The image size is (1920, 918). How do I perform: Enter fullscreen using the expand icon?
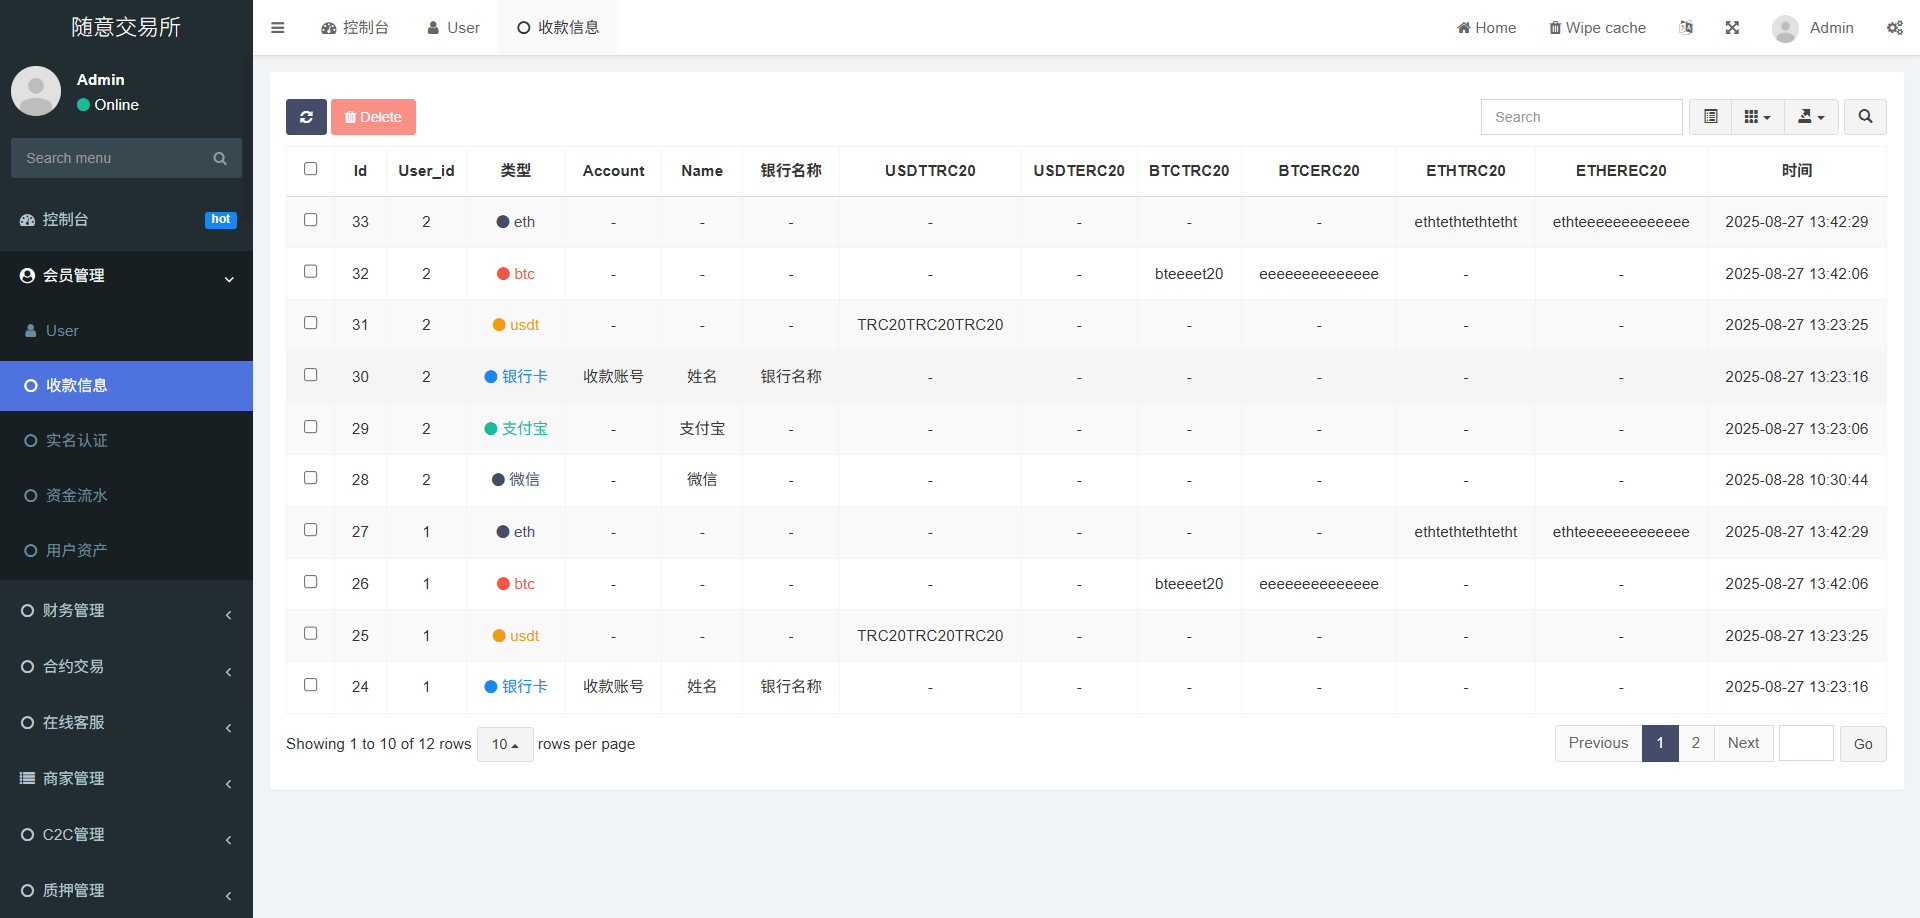[x=1732, y=28]
